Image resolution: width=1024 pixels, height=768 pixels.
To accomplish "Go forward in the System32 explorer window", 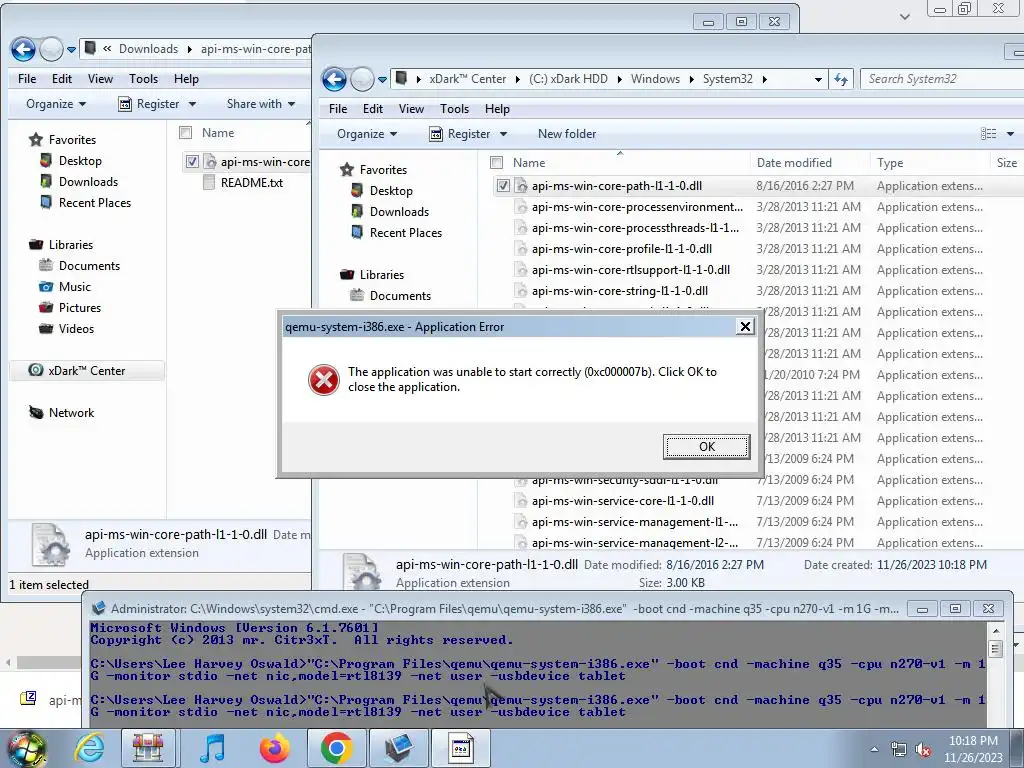I will point(362,80).
